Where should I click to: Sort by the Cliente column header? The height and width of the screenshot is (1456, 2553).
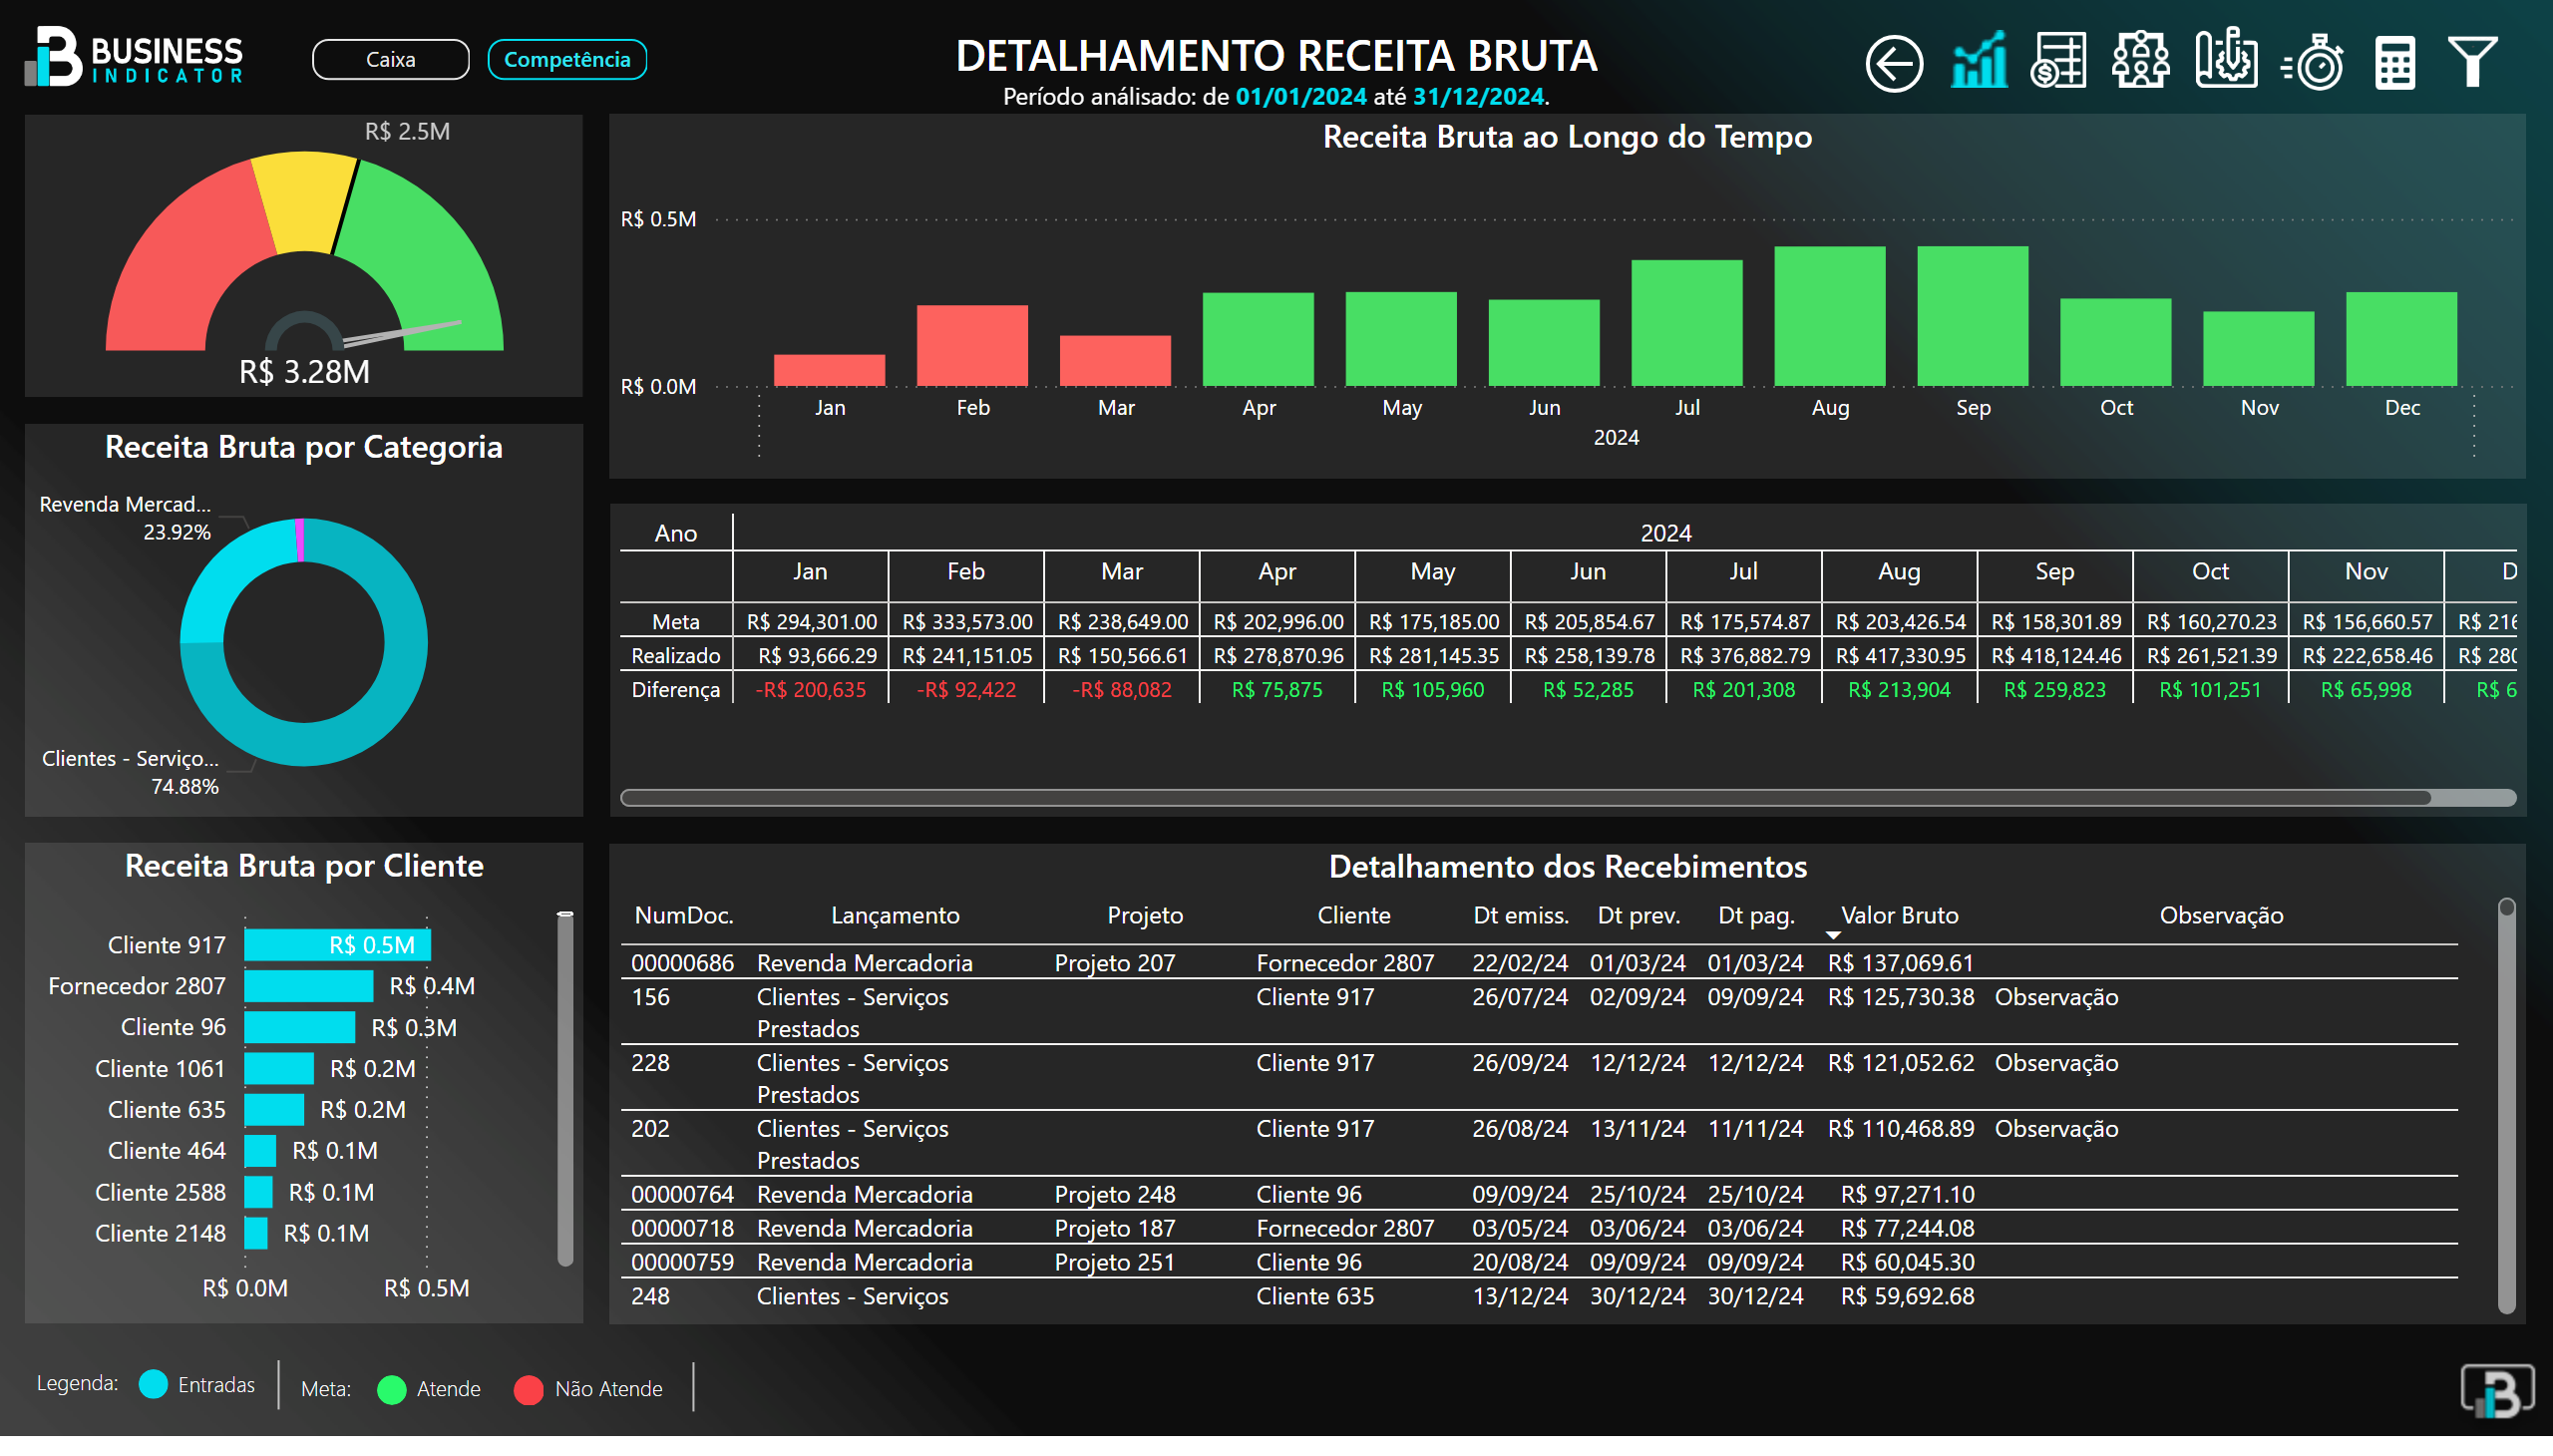pyautogui.click(x=1353, y=915)
